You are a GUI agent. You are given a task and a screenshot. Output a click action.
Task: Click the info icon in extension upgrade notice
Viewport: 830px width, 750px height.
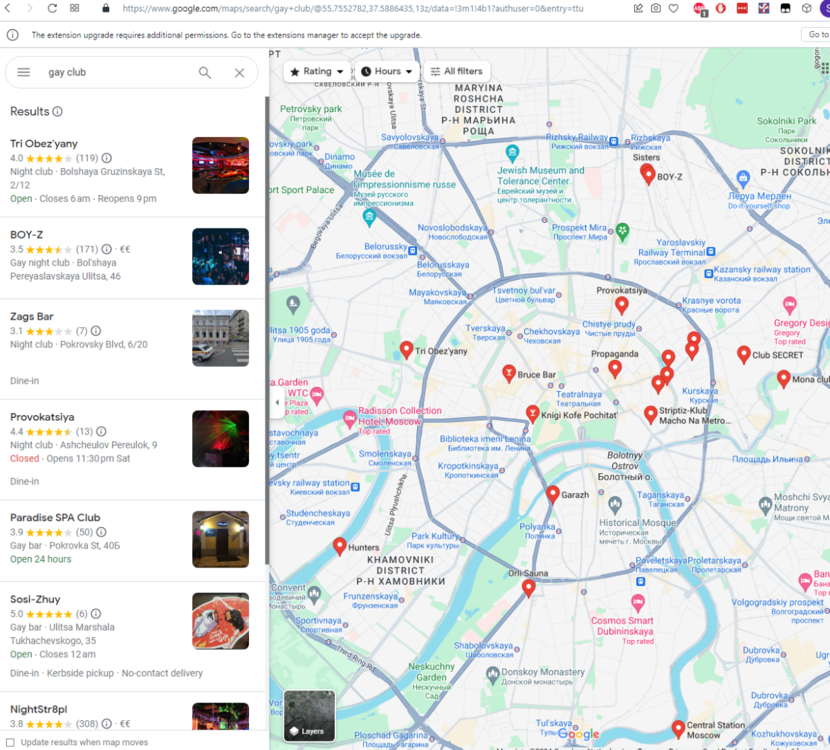click(x=12, y=35)
